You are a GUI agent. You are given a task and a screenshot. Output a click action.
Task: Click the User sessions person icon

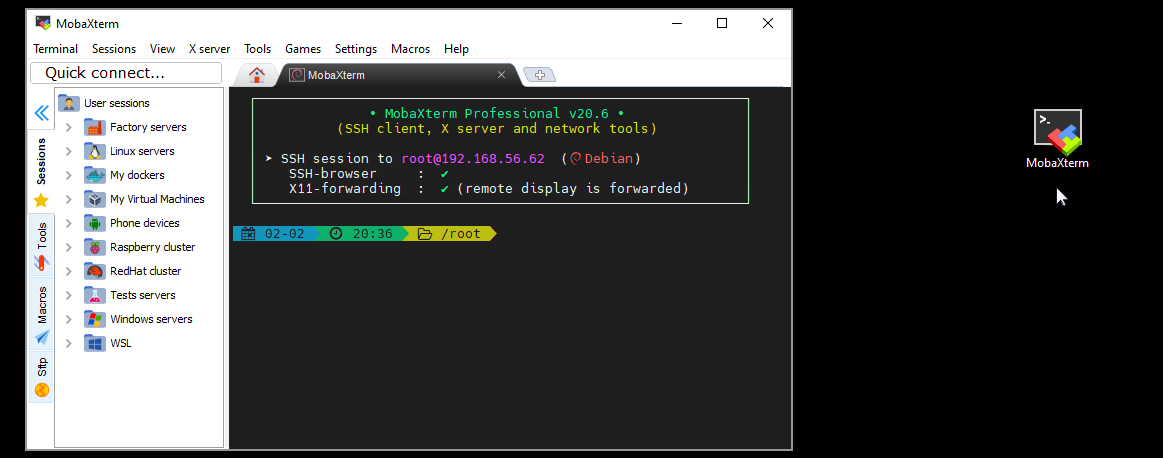pos(69,103)
